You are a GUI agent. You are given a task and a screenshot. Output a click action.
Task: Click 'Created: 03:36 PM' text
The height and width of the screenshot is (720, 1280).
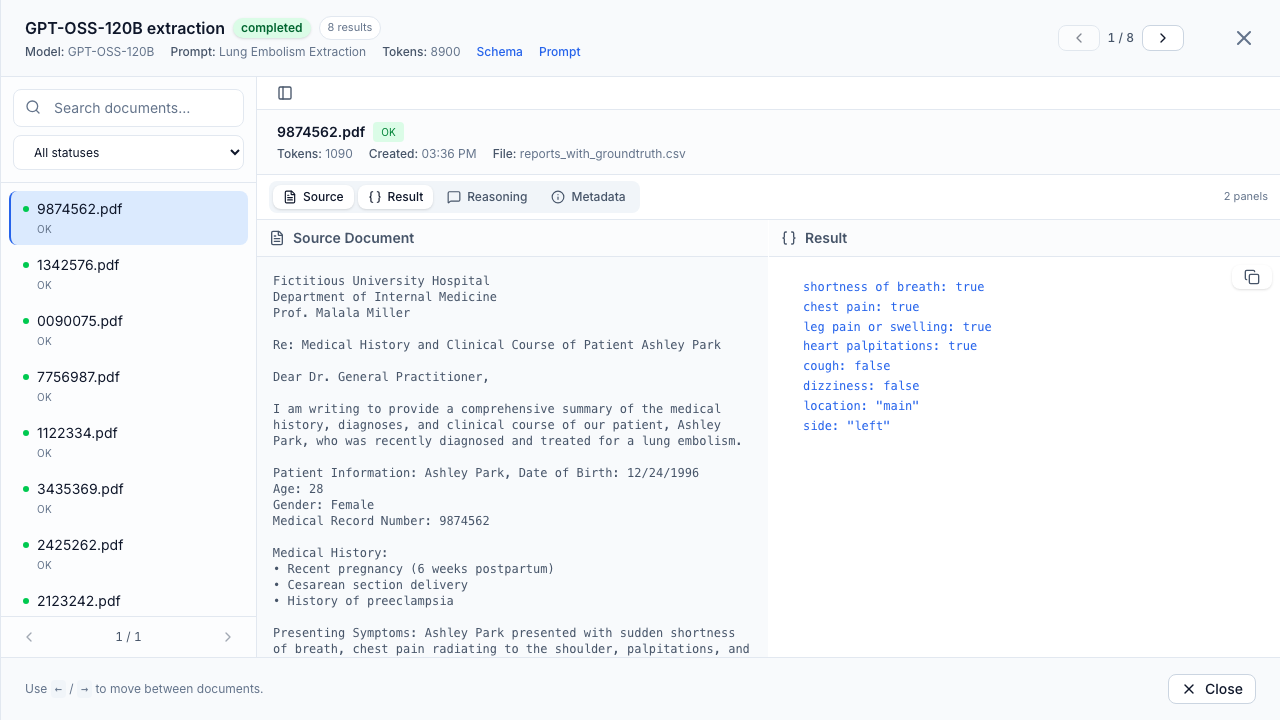[x=422, y=154]
